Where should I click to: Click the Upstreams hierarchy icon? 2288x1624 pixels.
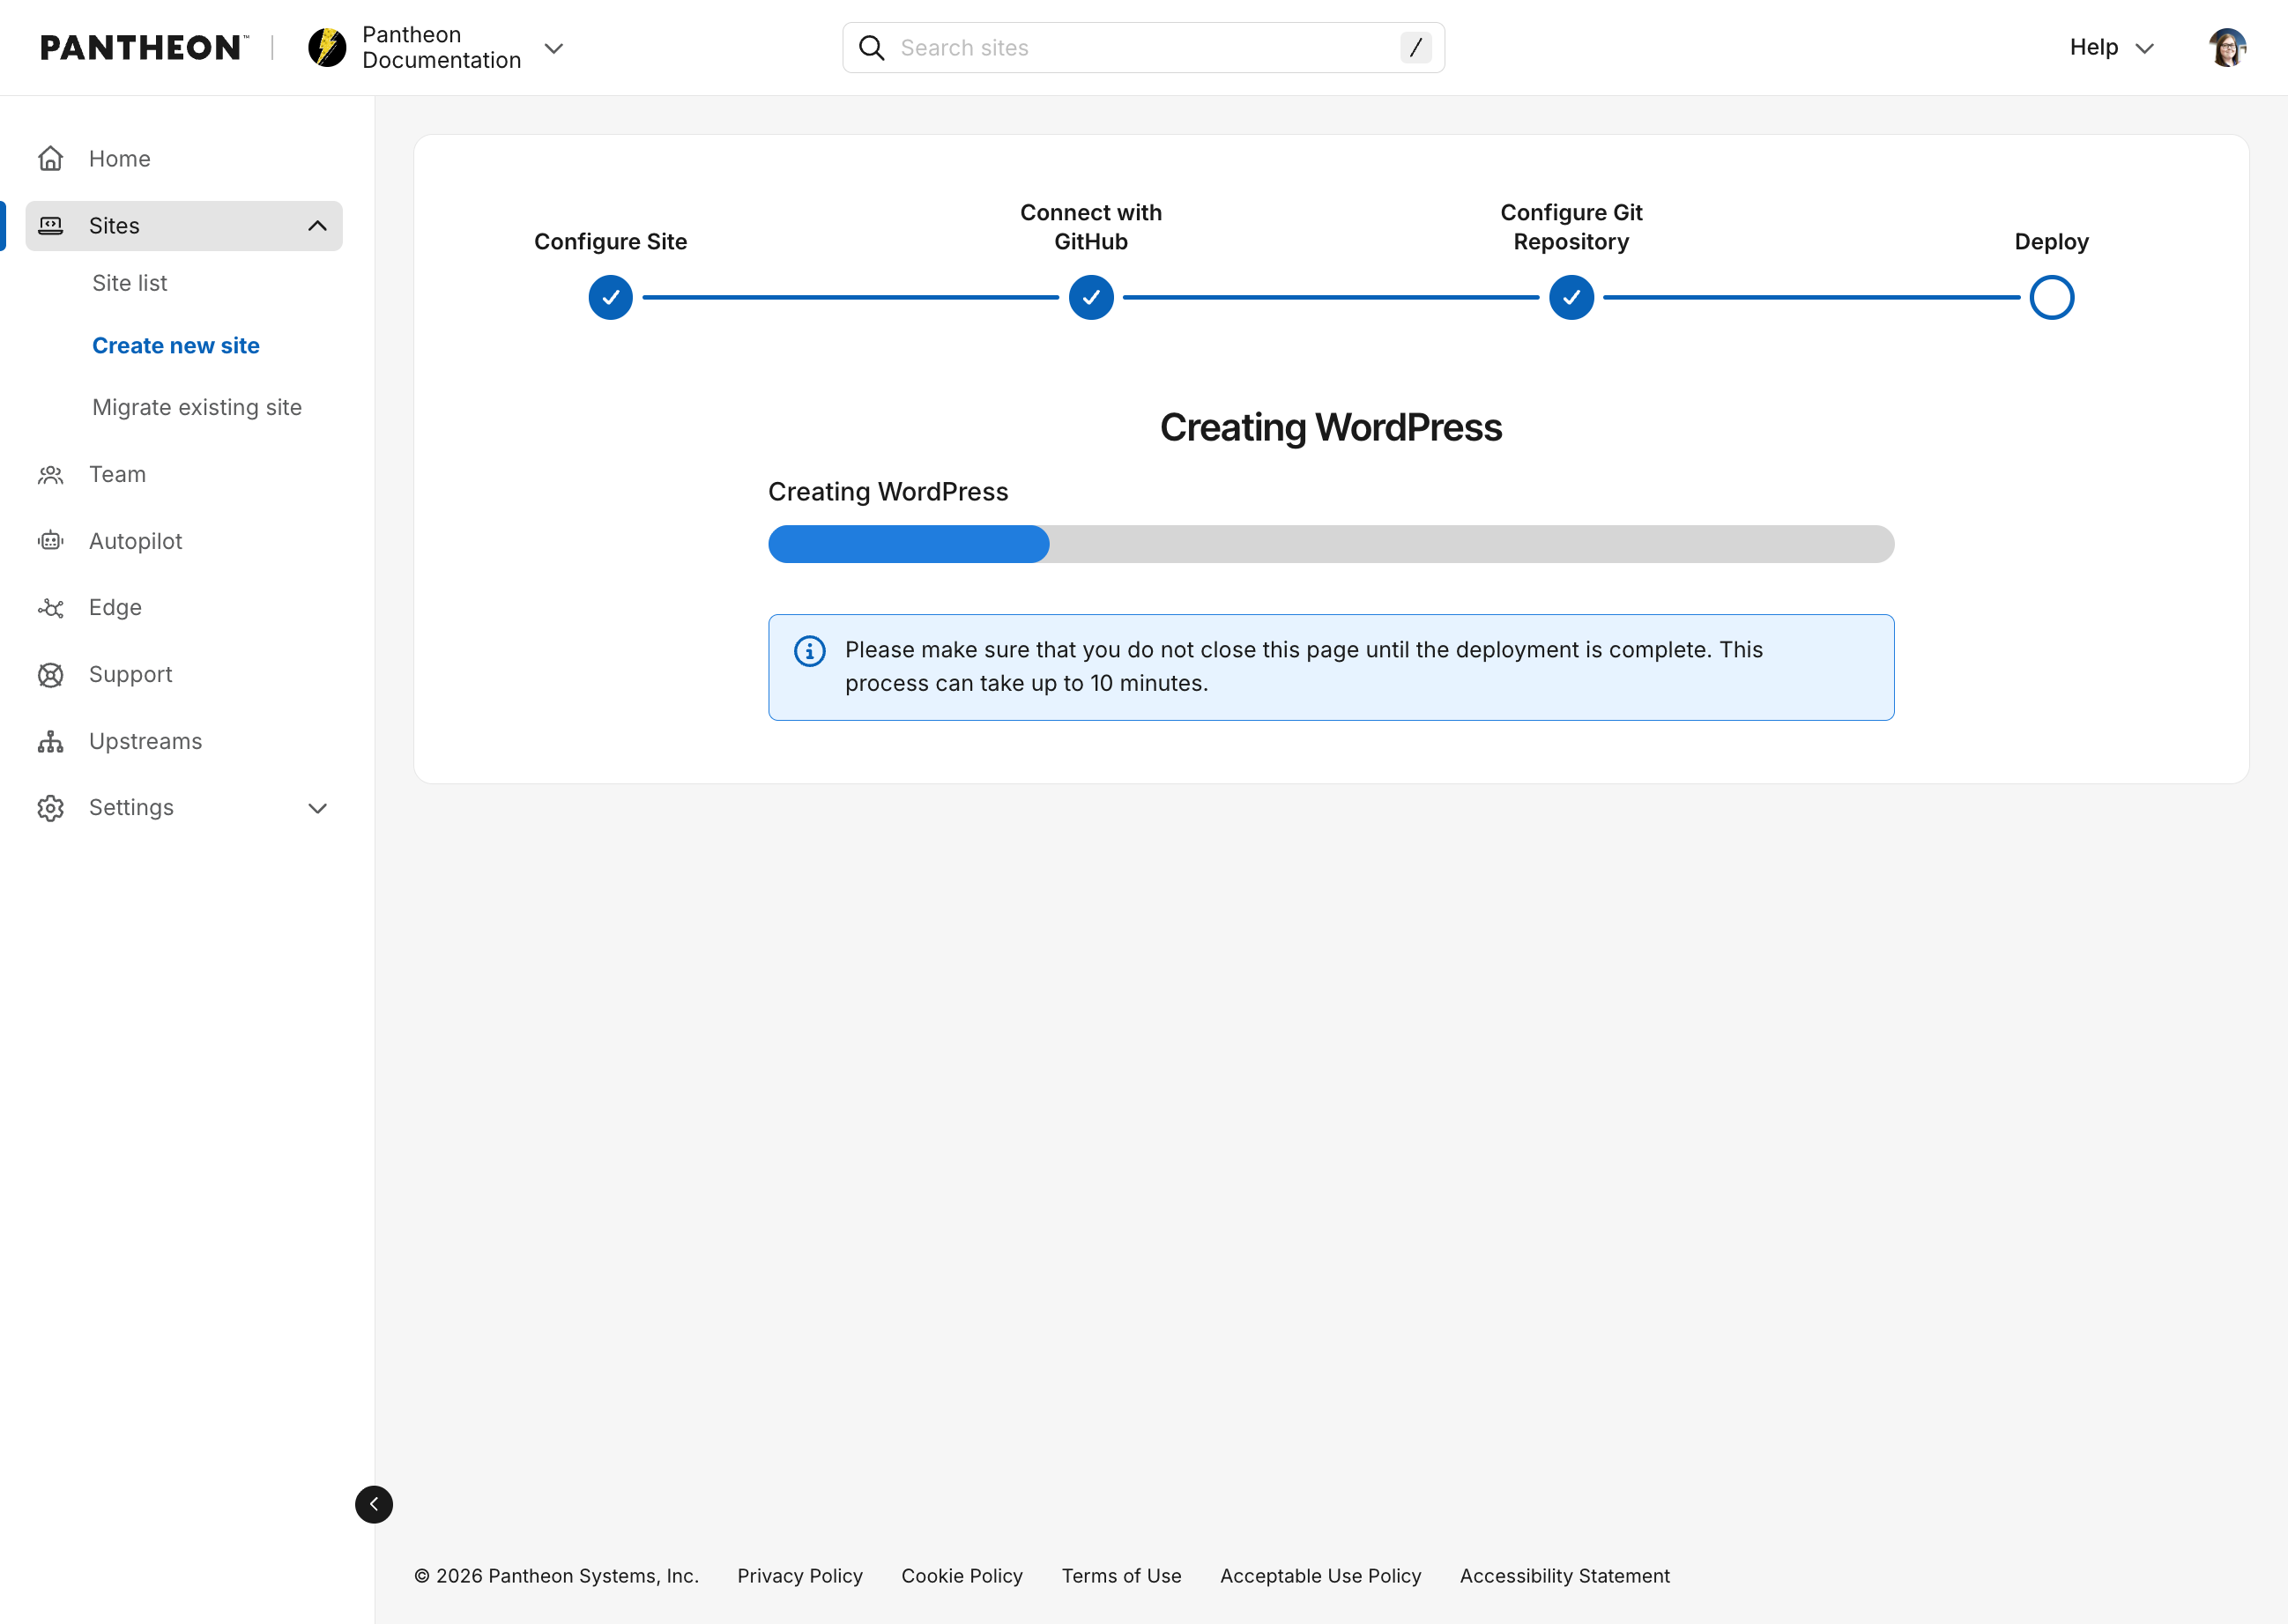point(51,742)
